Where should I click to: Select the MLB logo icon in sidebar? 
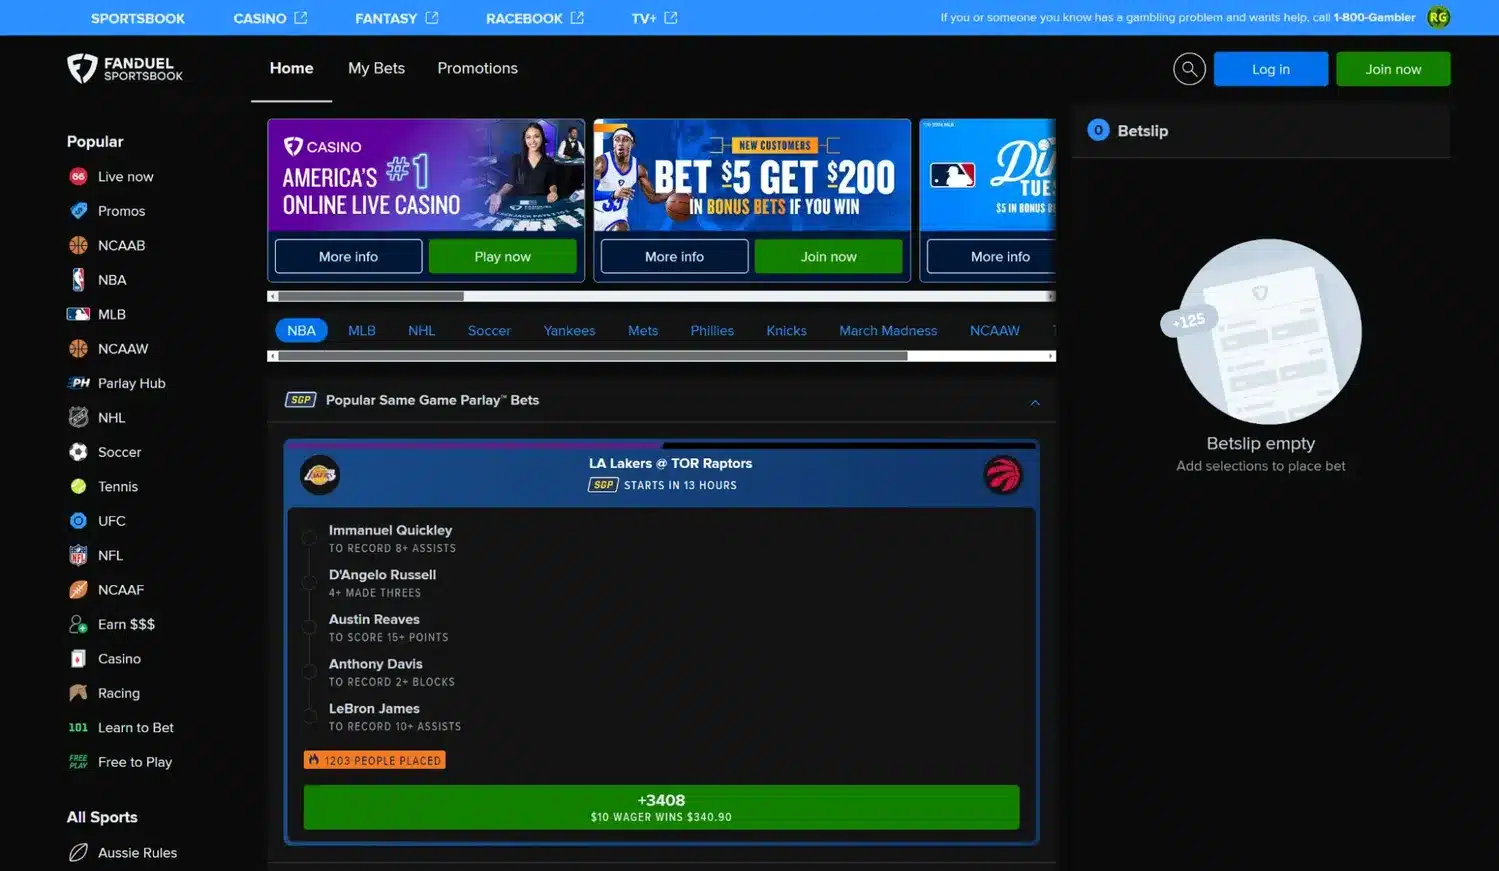pos(78,314)
